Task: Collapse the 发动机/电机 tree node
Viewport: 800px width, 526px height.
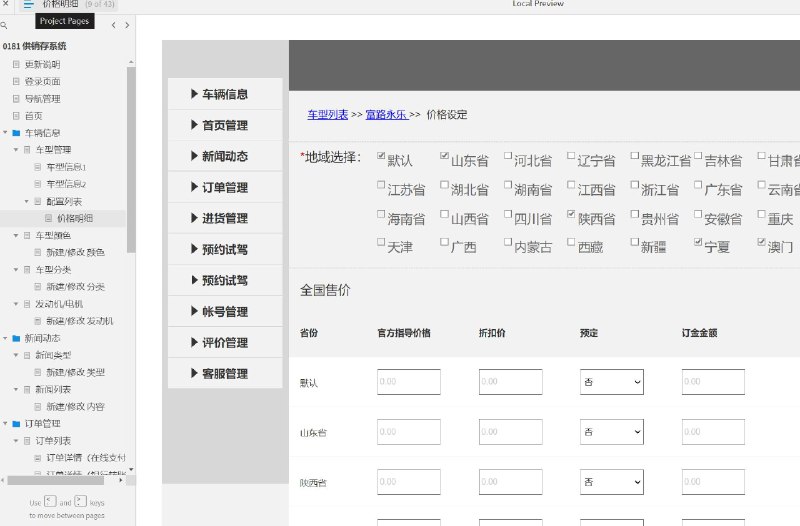Action: 16,304
